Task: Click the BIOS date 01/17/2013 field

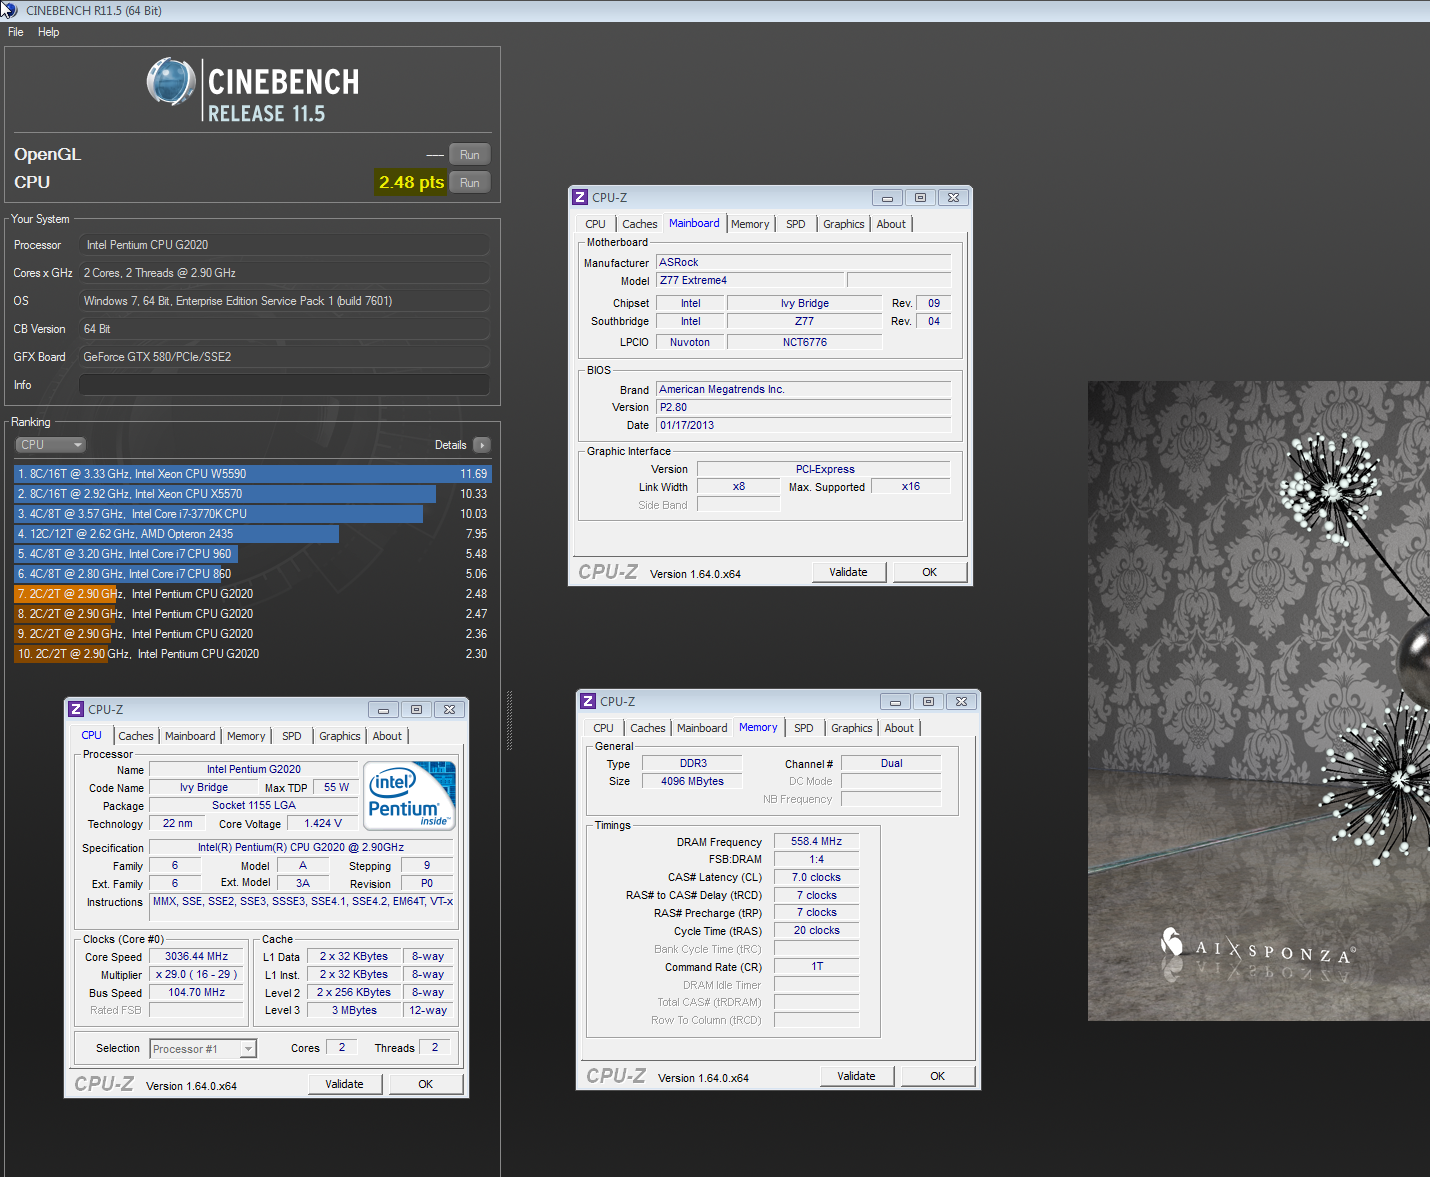Action: (803, 425)
